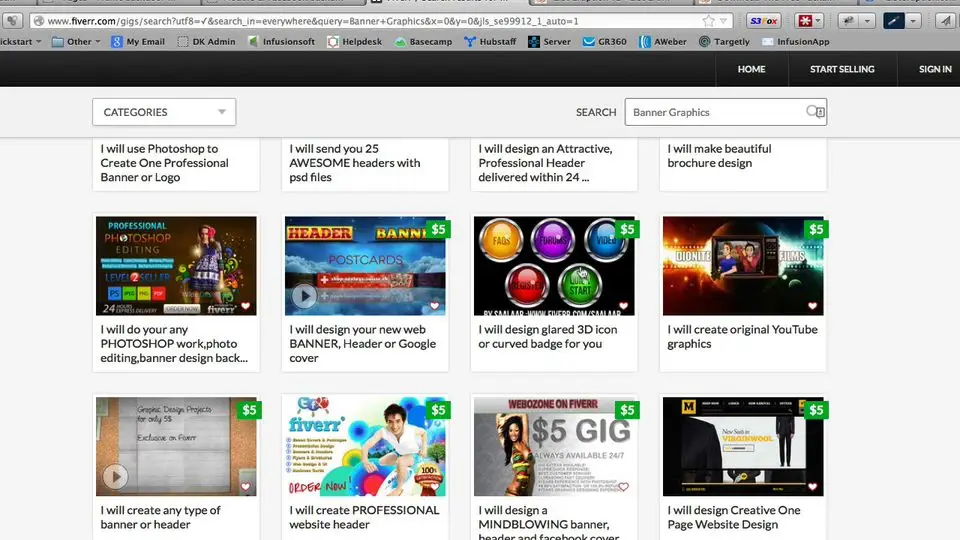Click the paper plane icon in the toolbar
The image size is (960, 540).
(x=947, y=21)
